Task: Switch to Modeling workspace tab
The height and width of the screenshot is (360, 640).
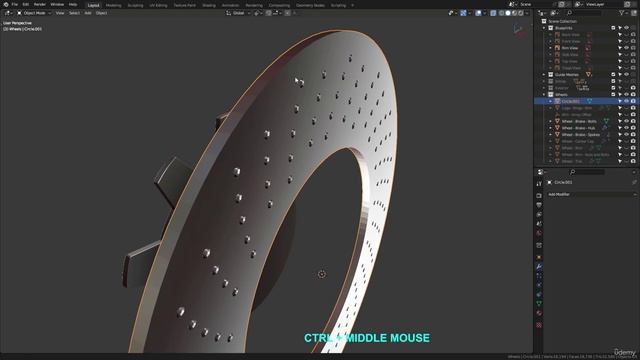Action: point(113,5)
